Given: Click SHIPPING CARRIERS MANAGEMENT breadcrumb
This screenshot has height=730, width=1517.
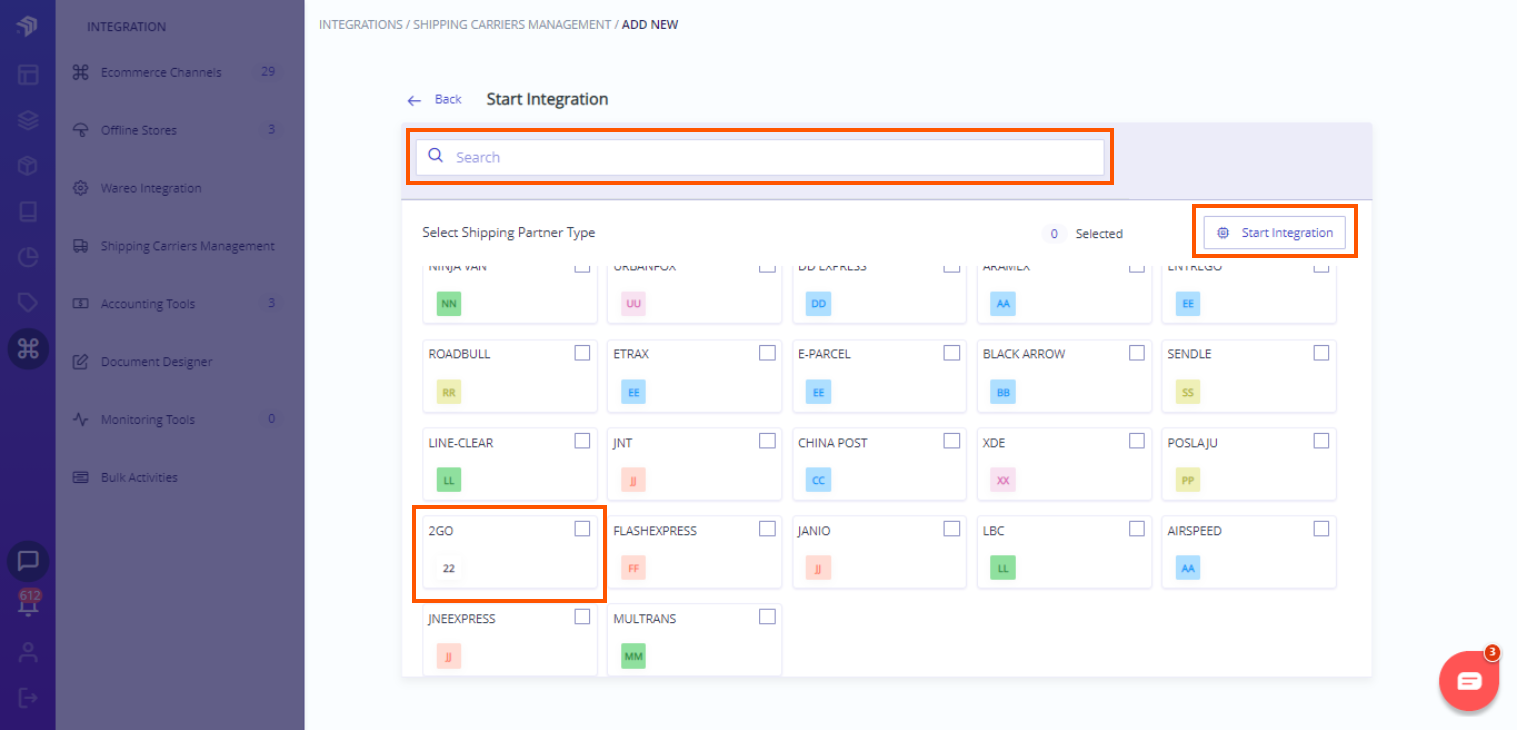Looking at the screenshot, I should (x=512, y=24).
